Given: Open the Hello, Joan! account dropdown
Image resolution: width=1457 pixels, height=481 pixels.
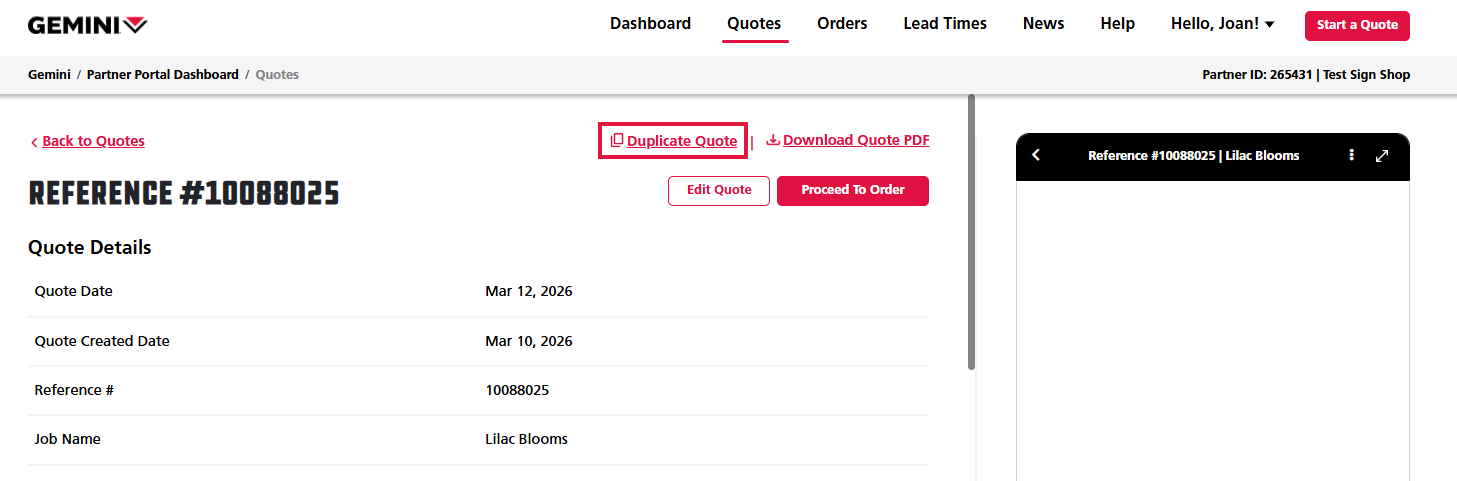Looking at the screenshot, I should click(1222, 24).
